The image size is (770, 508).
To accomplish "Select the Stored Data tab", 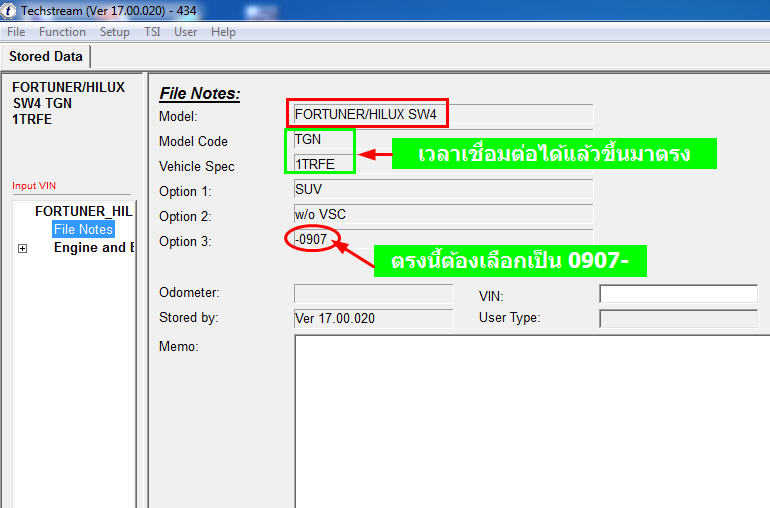I will (46, 56).
